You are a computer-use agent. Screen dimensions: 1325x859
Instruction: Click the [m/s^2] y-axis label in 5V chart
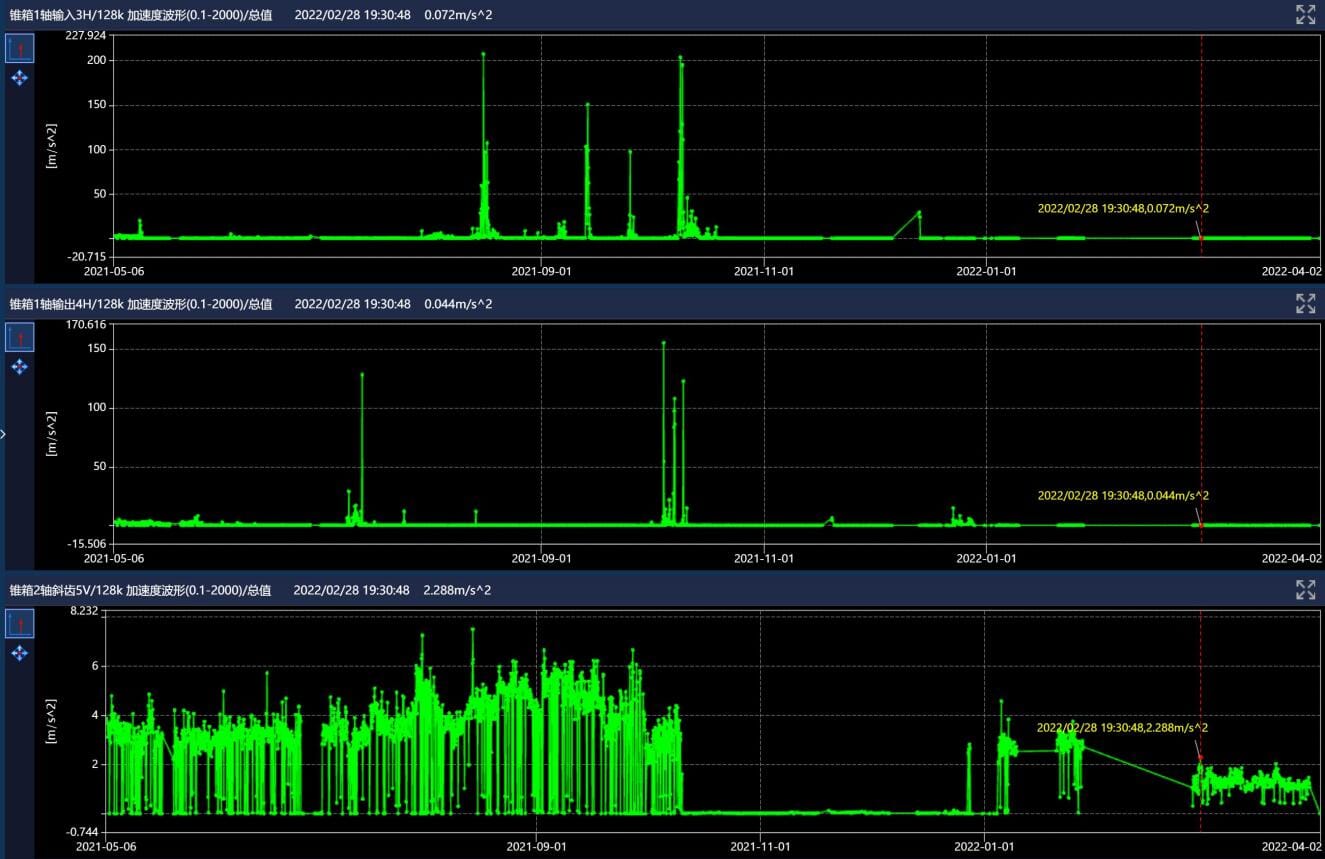[x=51, y=723]
